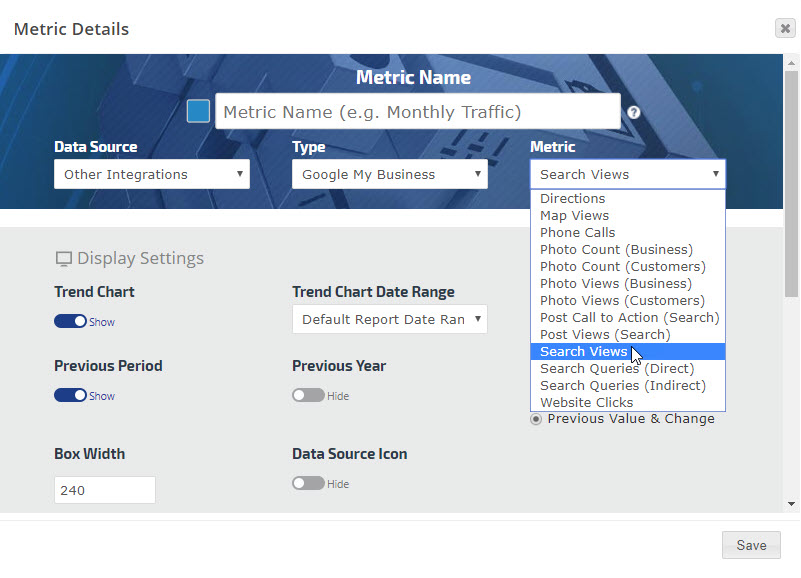The height and width of the screenshot is (578, 801).
Task: Pick Website Clicks from the list
Action: coord(586,403)
